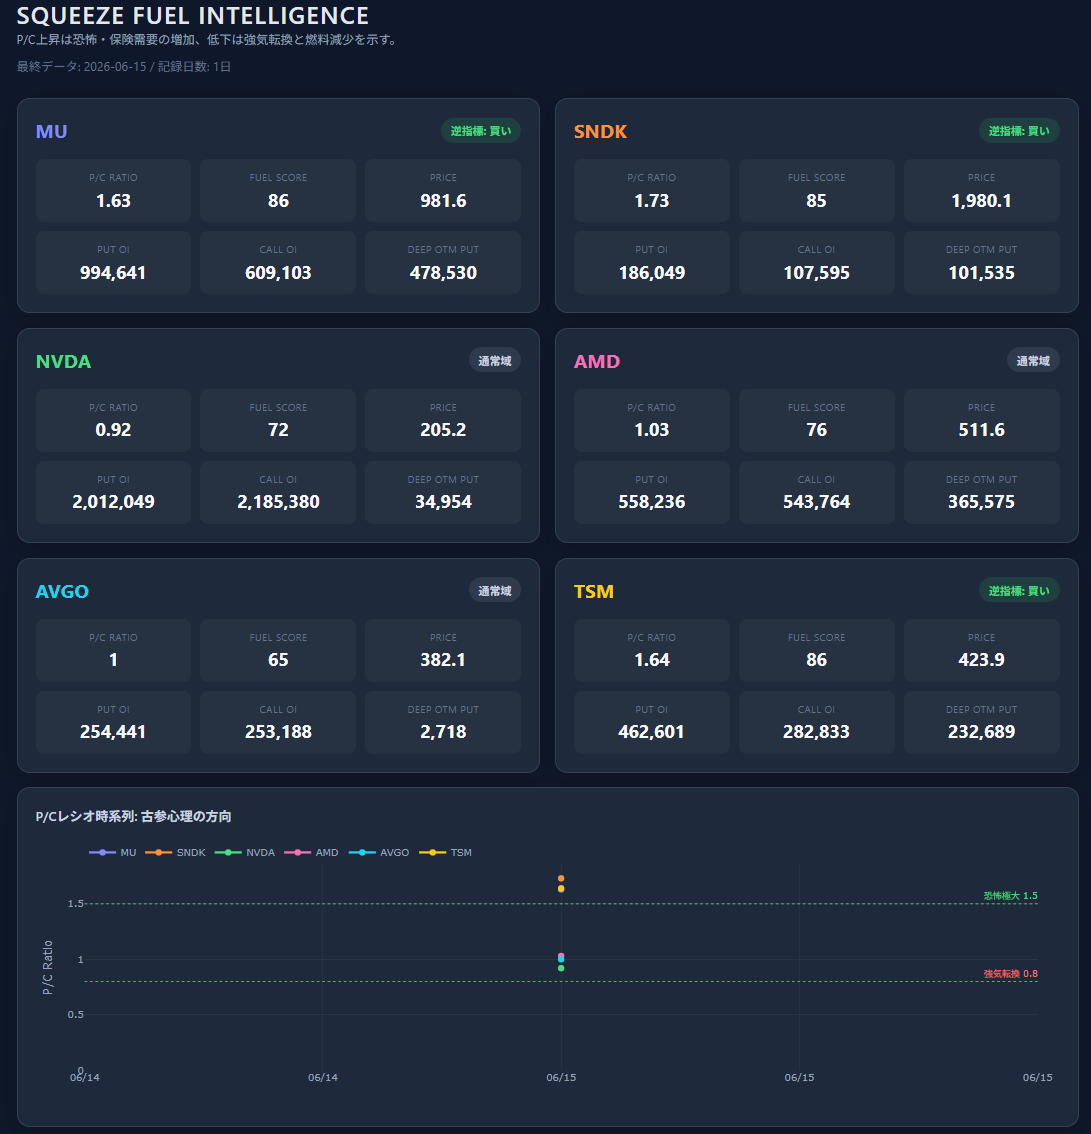Click NVDA call OI value 2,185,380
Screen dimensions: 1091x1134
[x=278, y=502]
